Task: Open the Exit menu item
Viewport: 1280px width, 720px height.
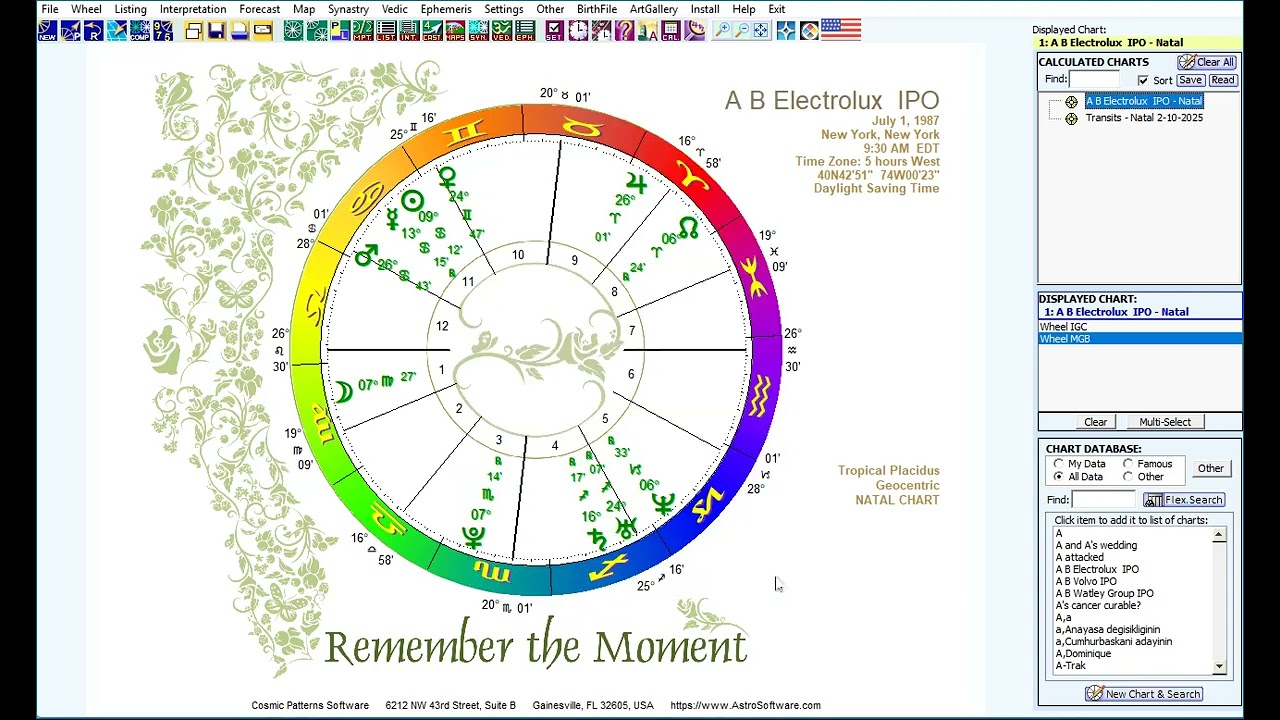Action: pos(776,9)
